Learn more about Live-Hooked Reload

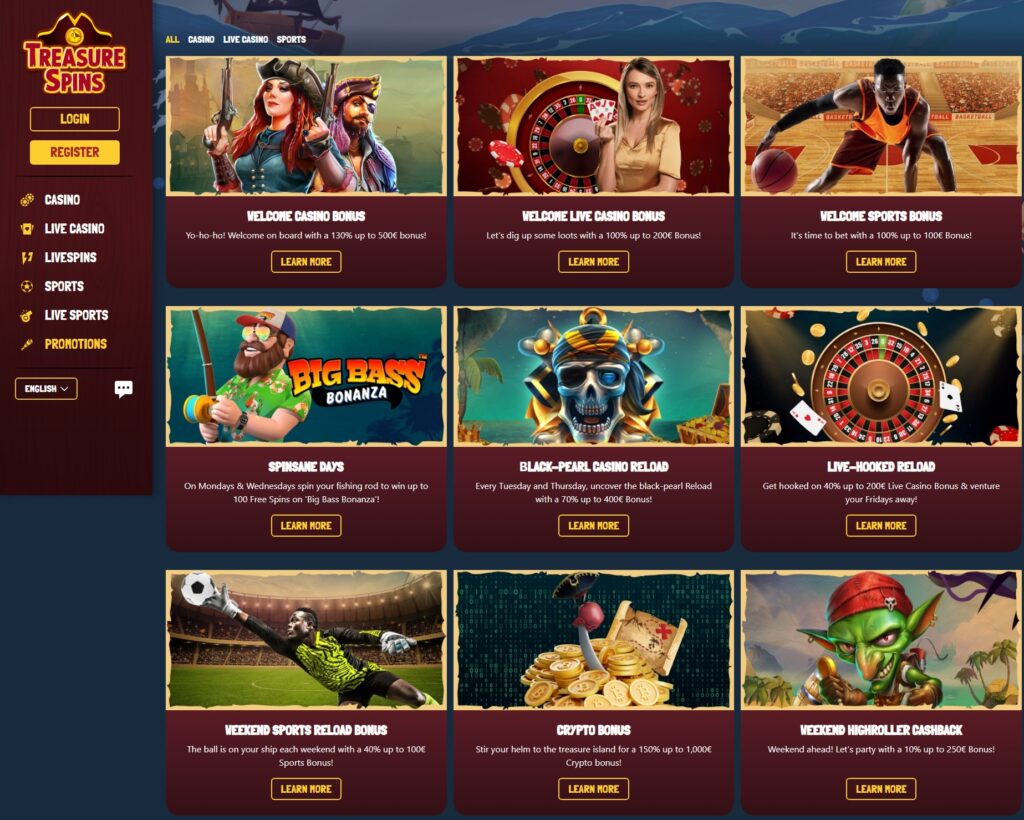[881, 526]
